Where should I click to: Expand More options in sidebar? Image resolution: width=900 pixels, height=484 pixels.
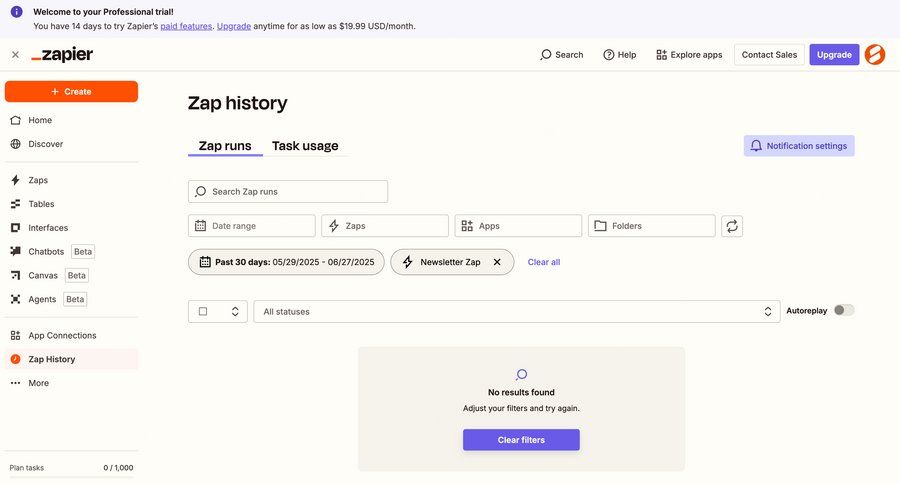click(71, 383)
